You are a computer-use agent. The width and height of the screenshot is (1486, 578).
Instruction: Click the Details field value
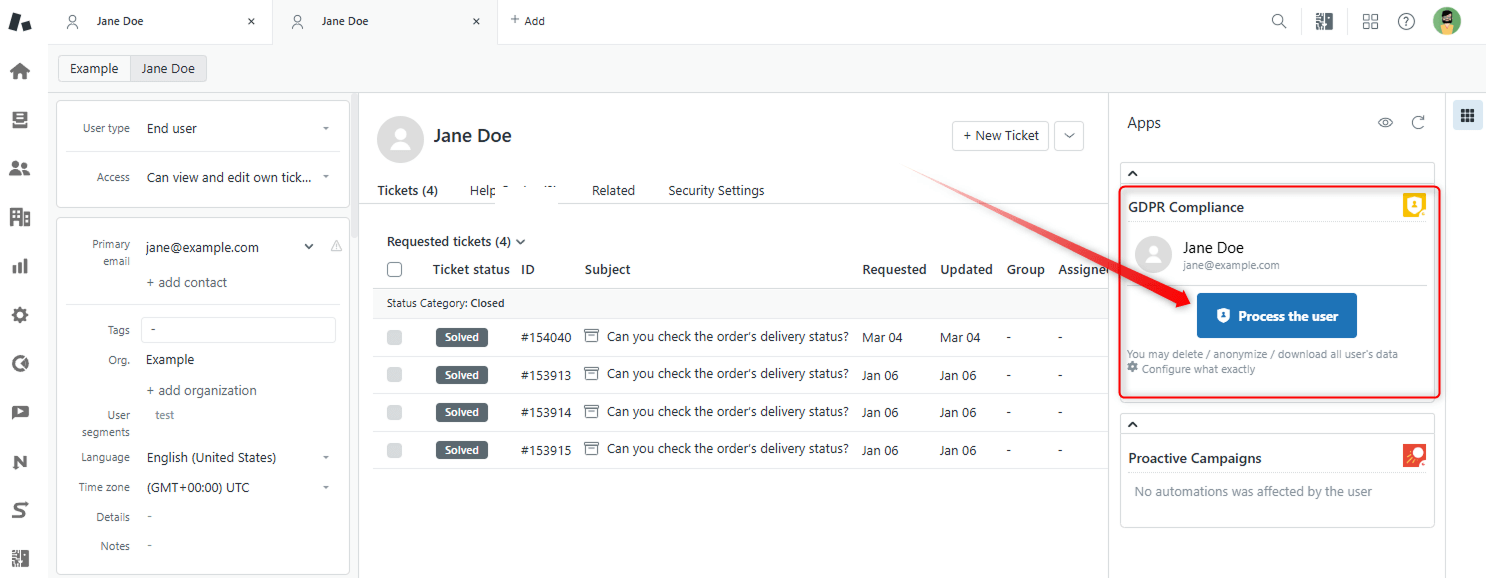[150, 517]
